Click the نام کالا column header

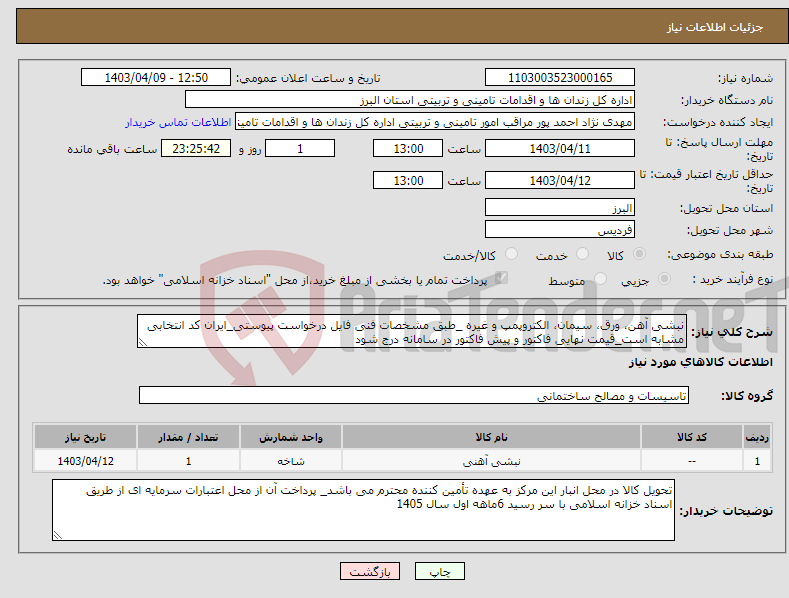[491, 437]
